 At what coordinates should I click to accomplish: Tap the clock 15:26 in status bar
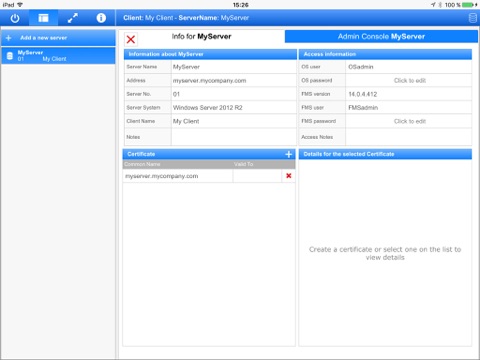click(240, 5)
